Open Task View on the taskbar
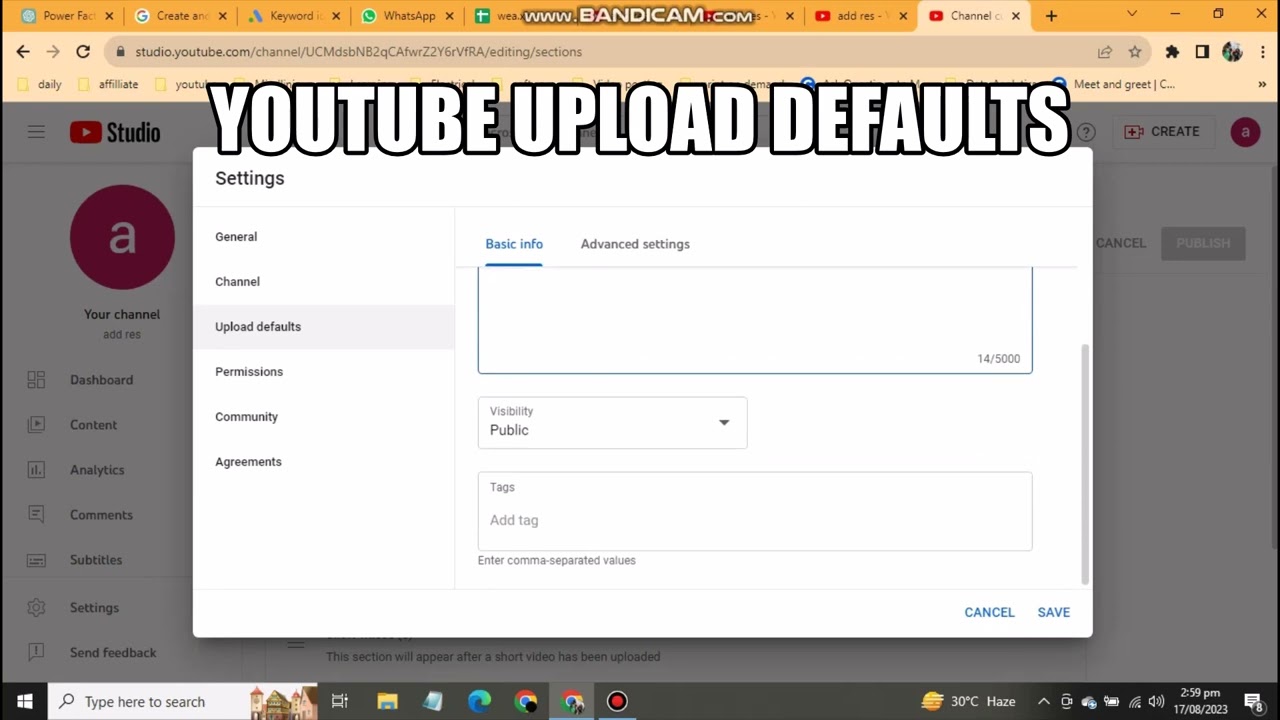The height and width of the screenshot is (720, 1280). (x=340, y=701)
